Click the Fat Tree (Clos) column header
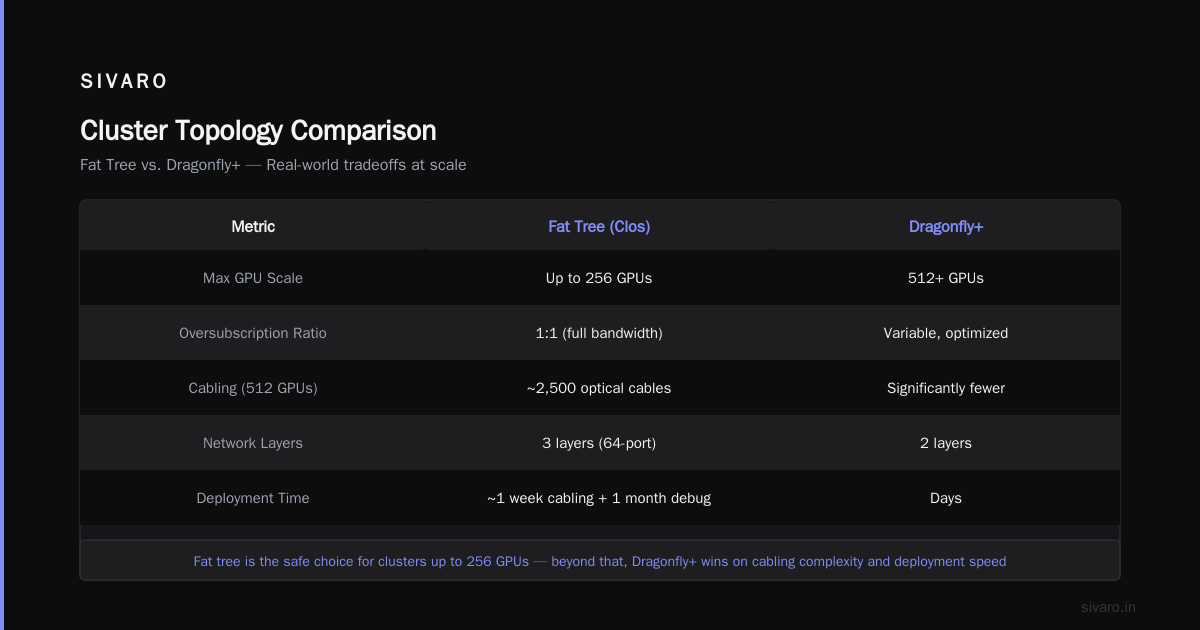Viewport: 1200px width, 630px height. 599,227
